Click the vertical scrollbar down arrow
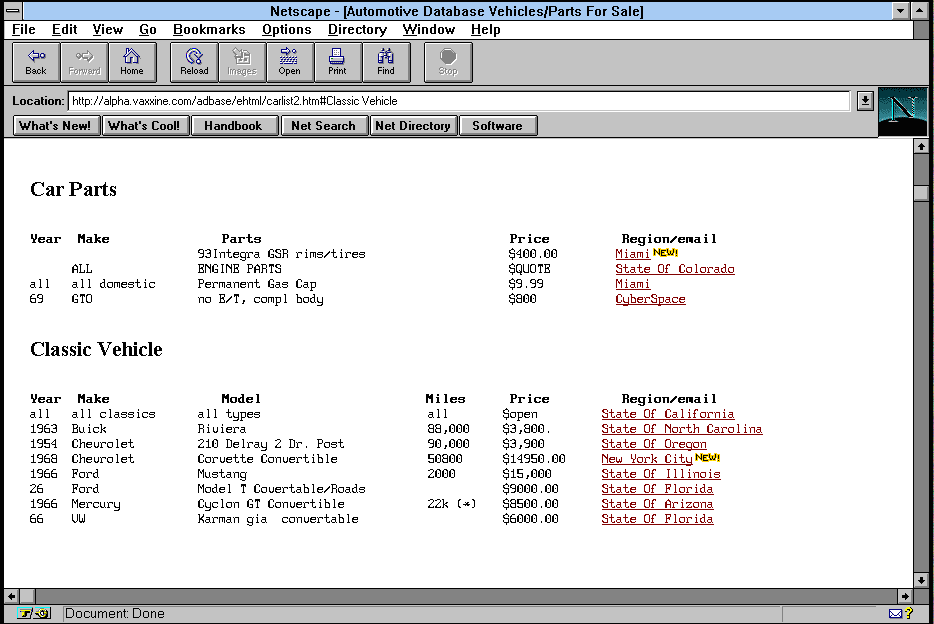The height and width of the screenshot is (624, 934). point(921,580)
